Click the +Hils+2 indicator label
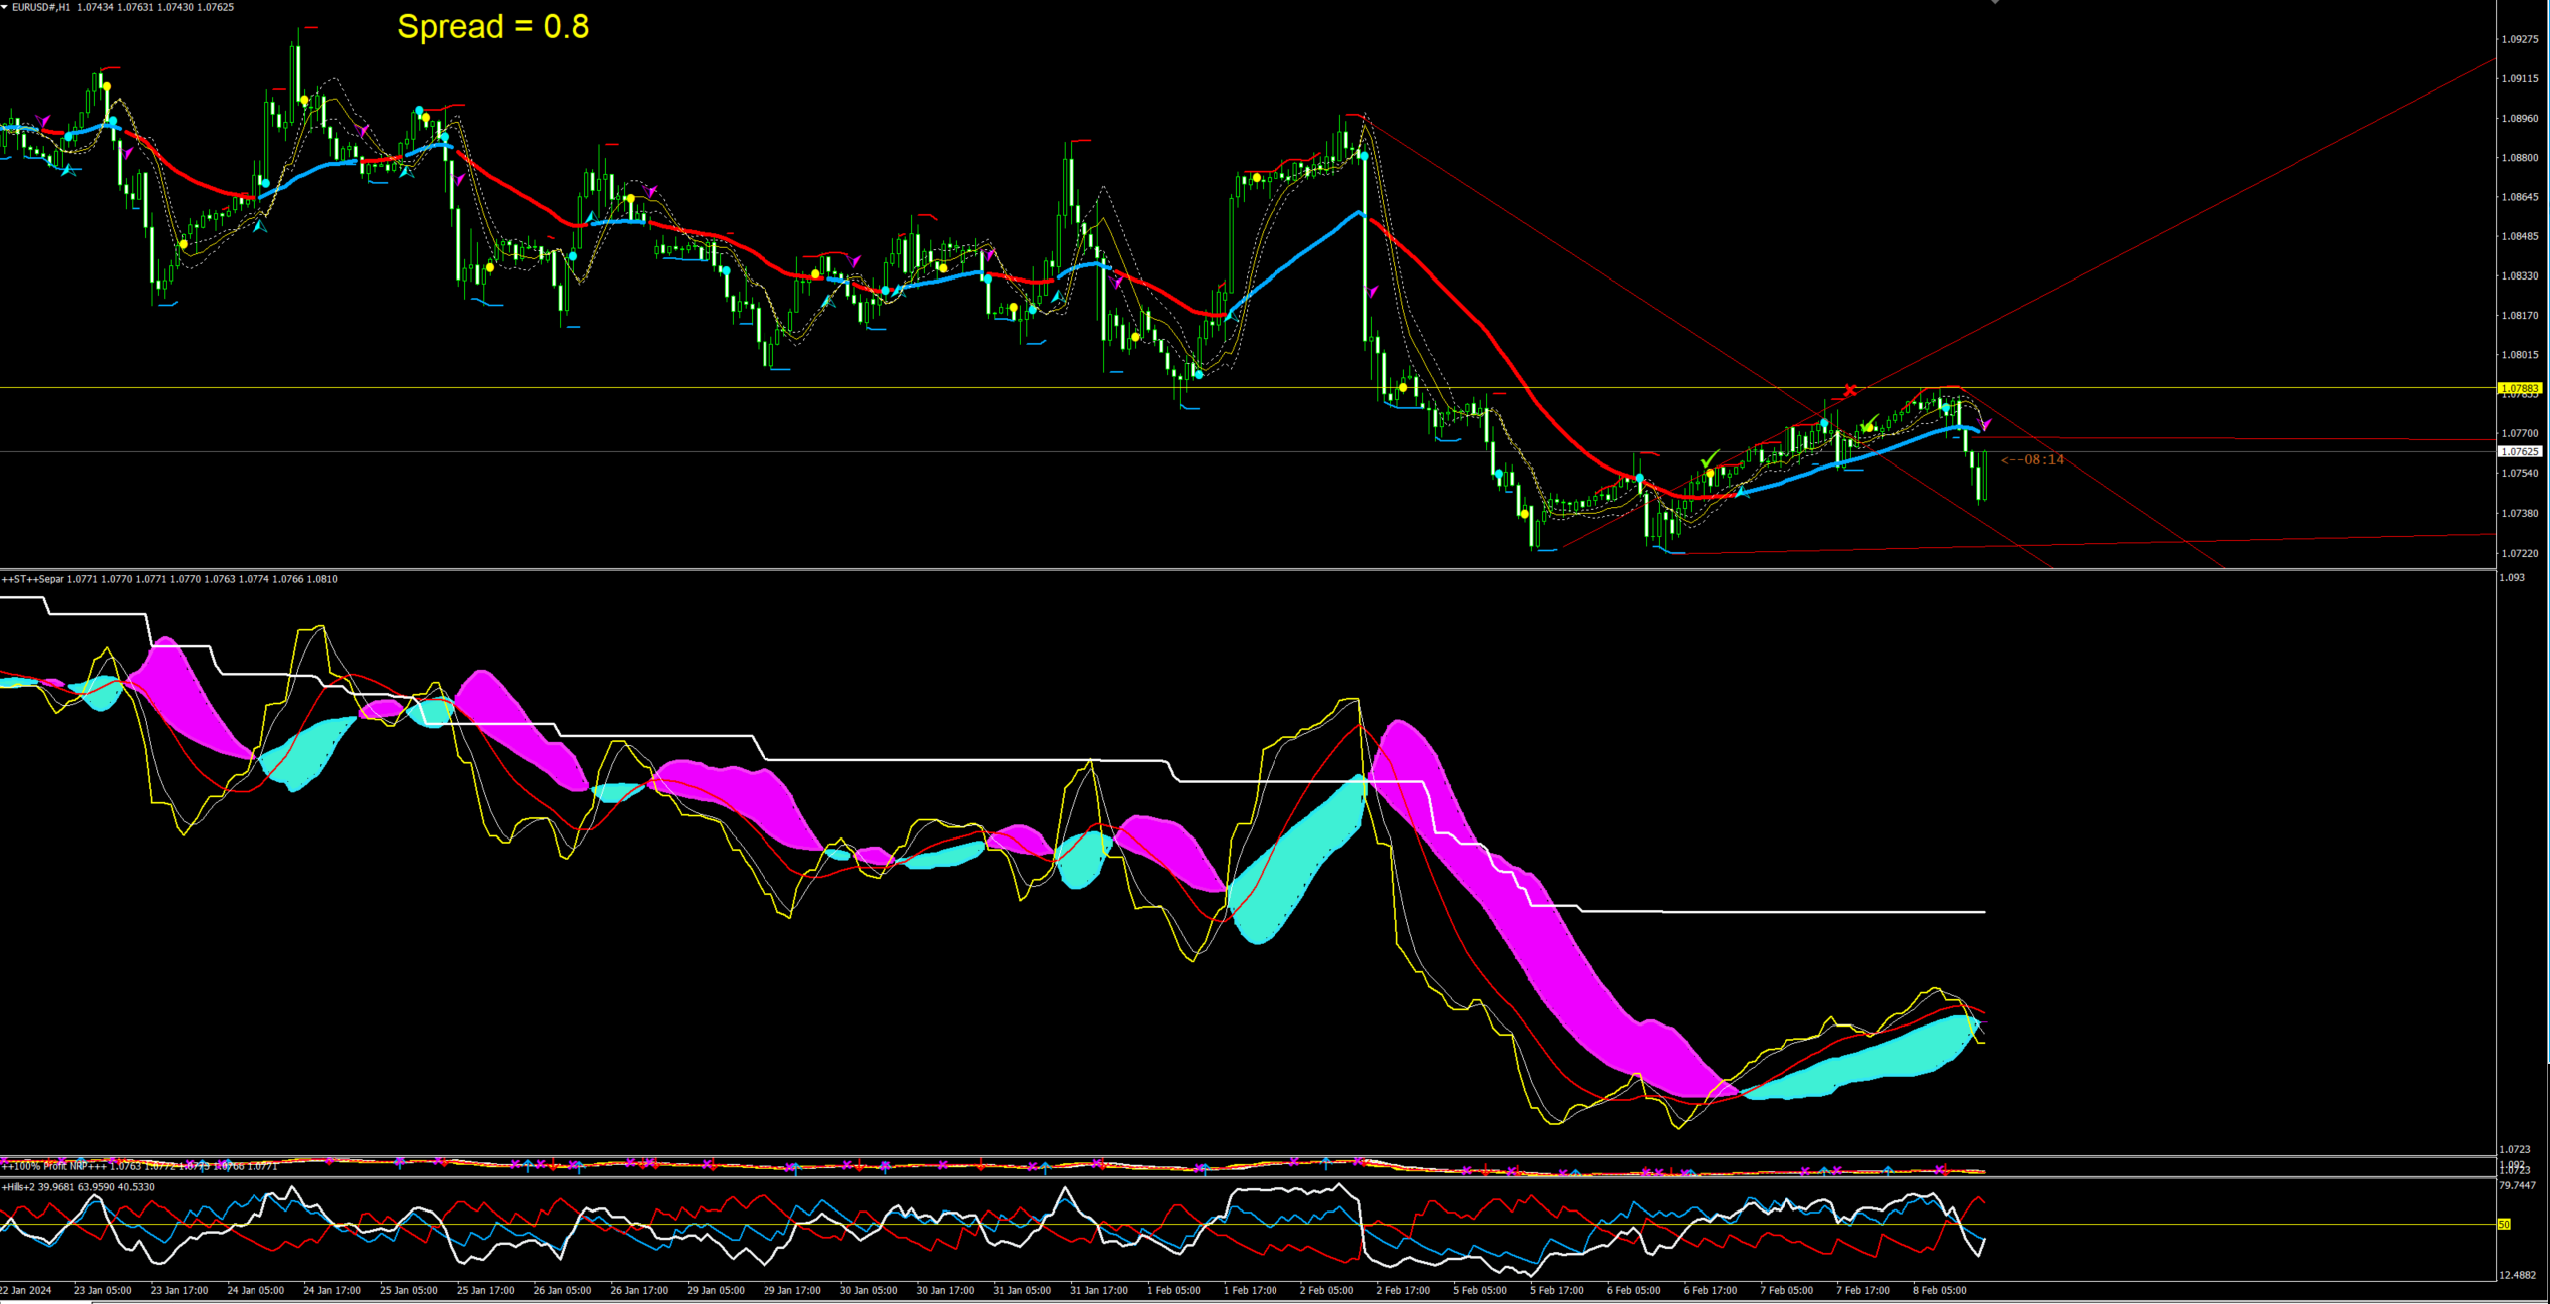This screenshot has width=2550, height=1304. [18, 1187]
